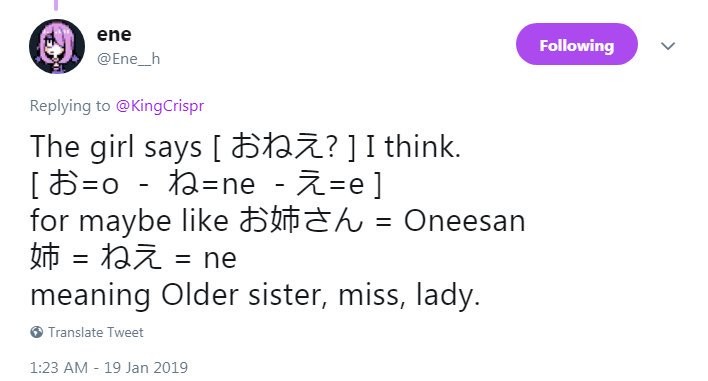Click the 19 Jan 2019 date text
Image resolution: width=708 pixels, height=381 pixels.
[x=146, y=367]
